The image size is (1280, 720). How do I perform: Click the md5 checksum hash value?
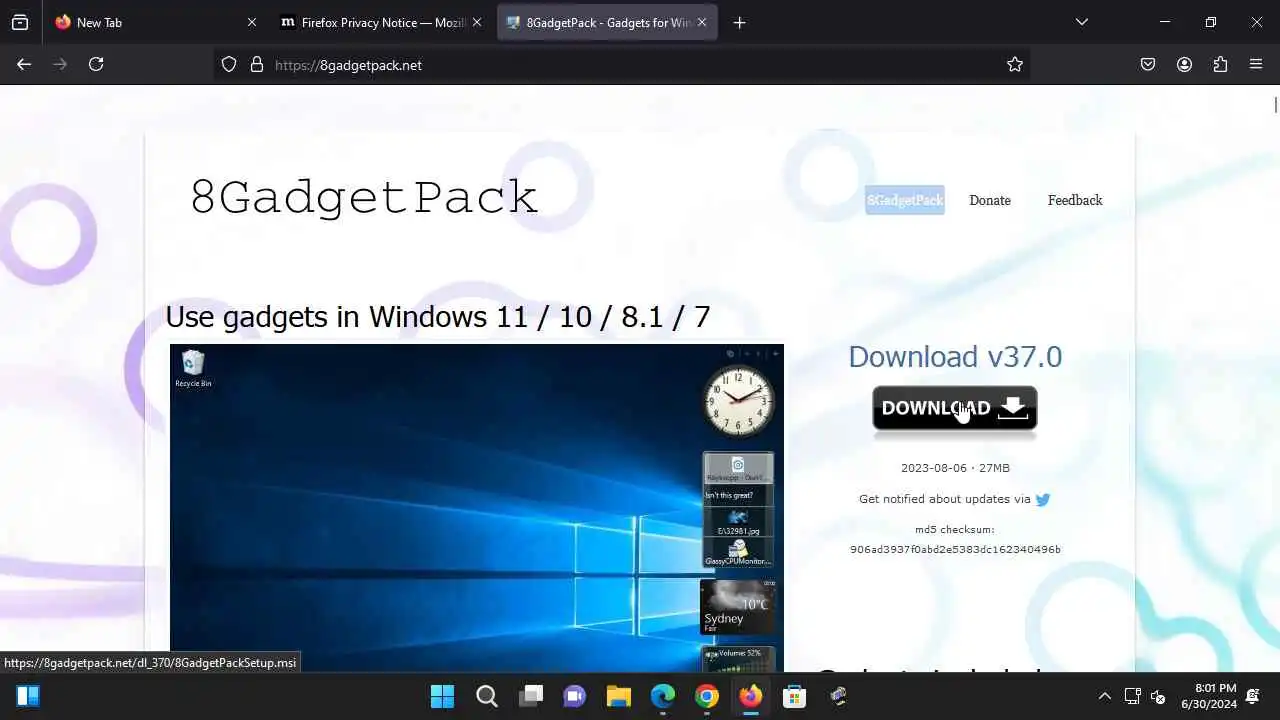955,549
